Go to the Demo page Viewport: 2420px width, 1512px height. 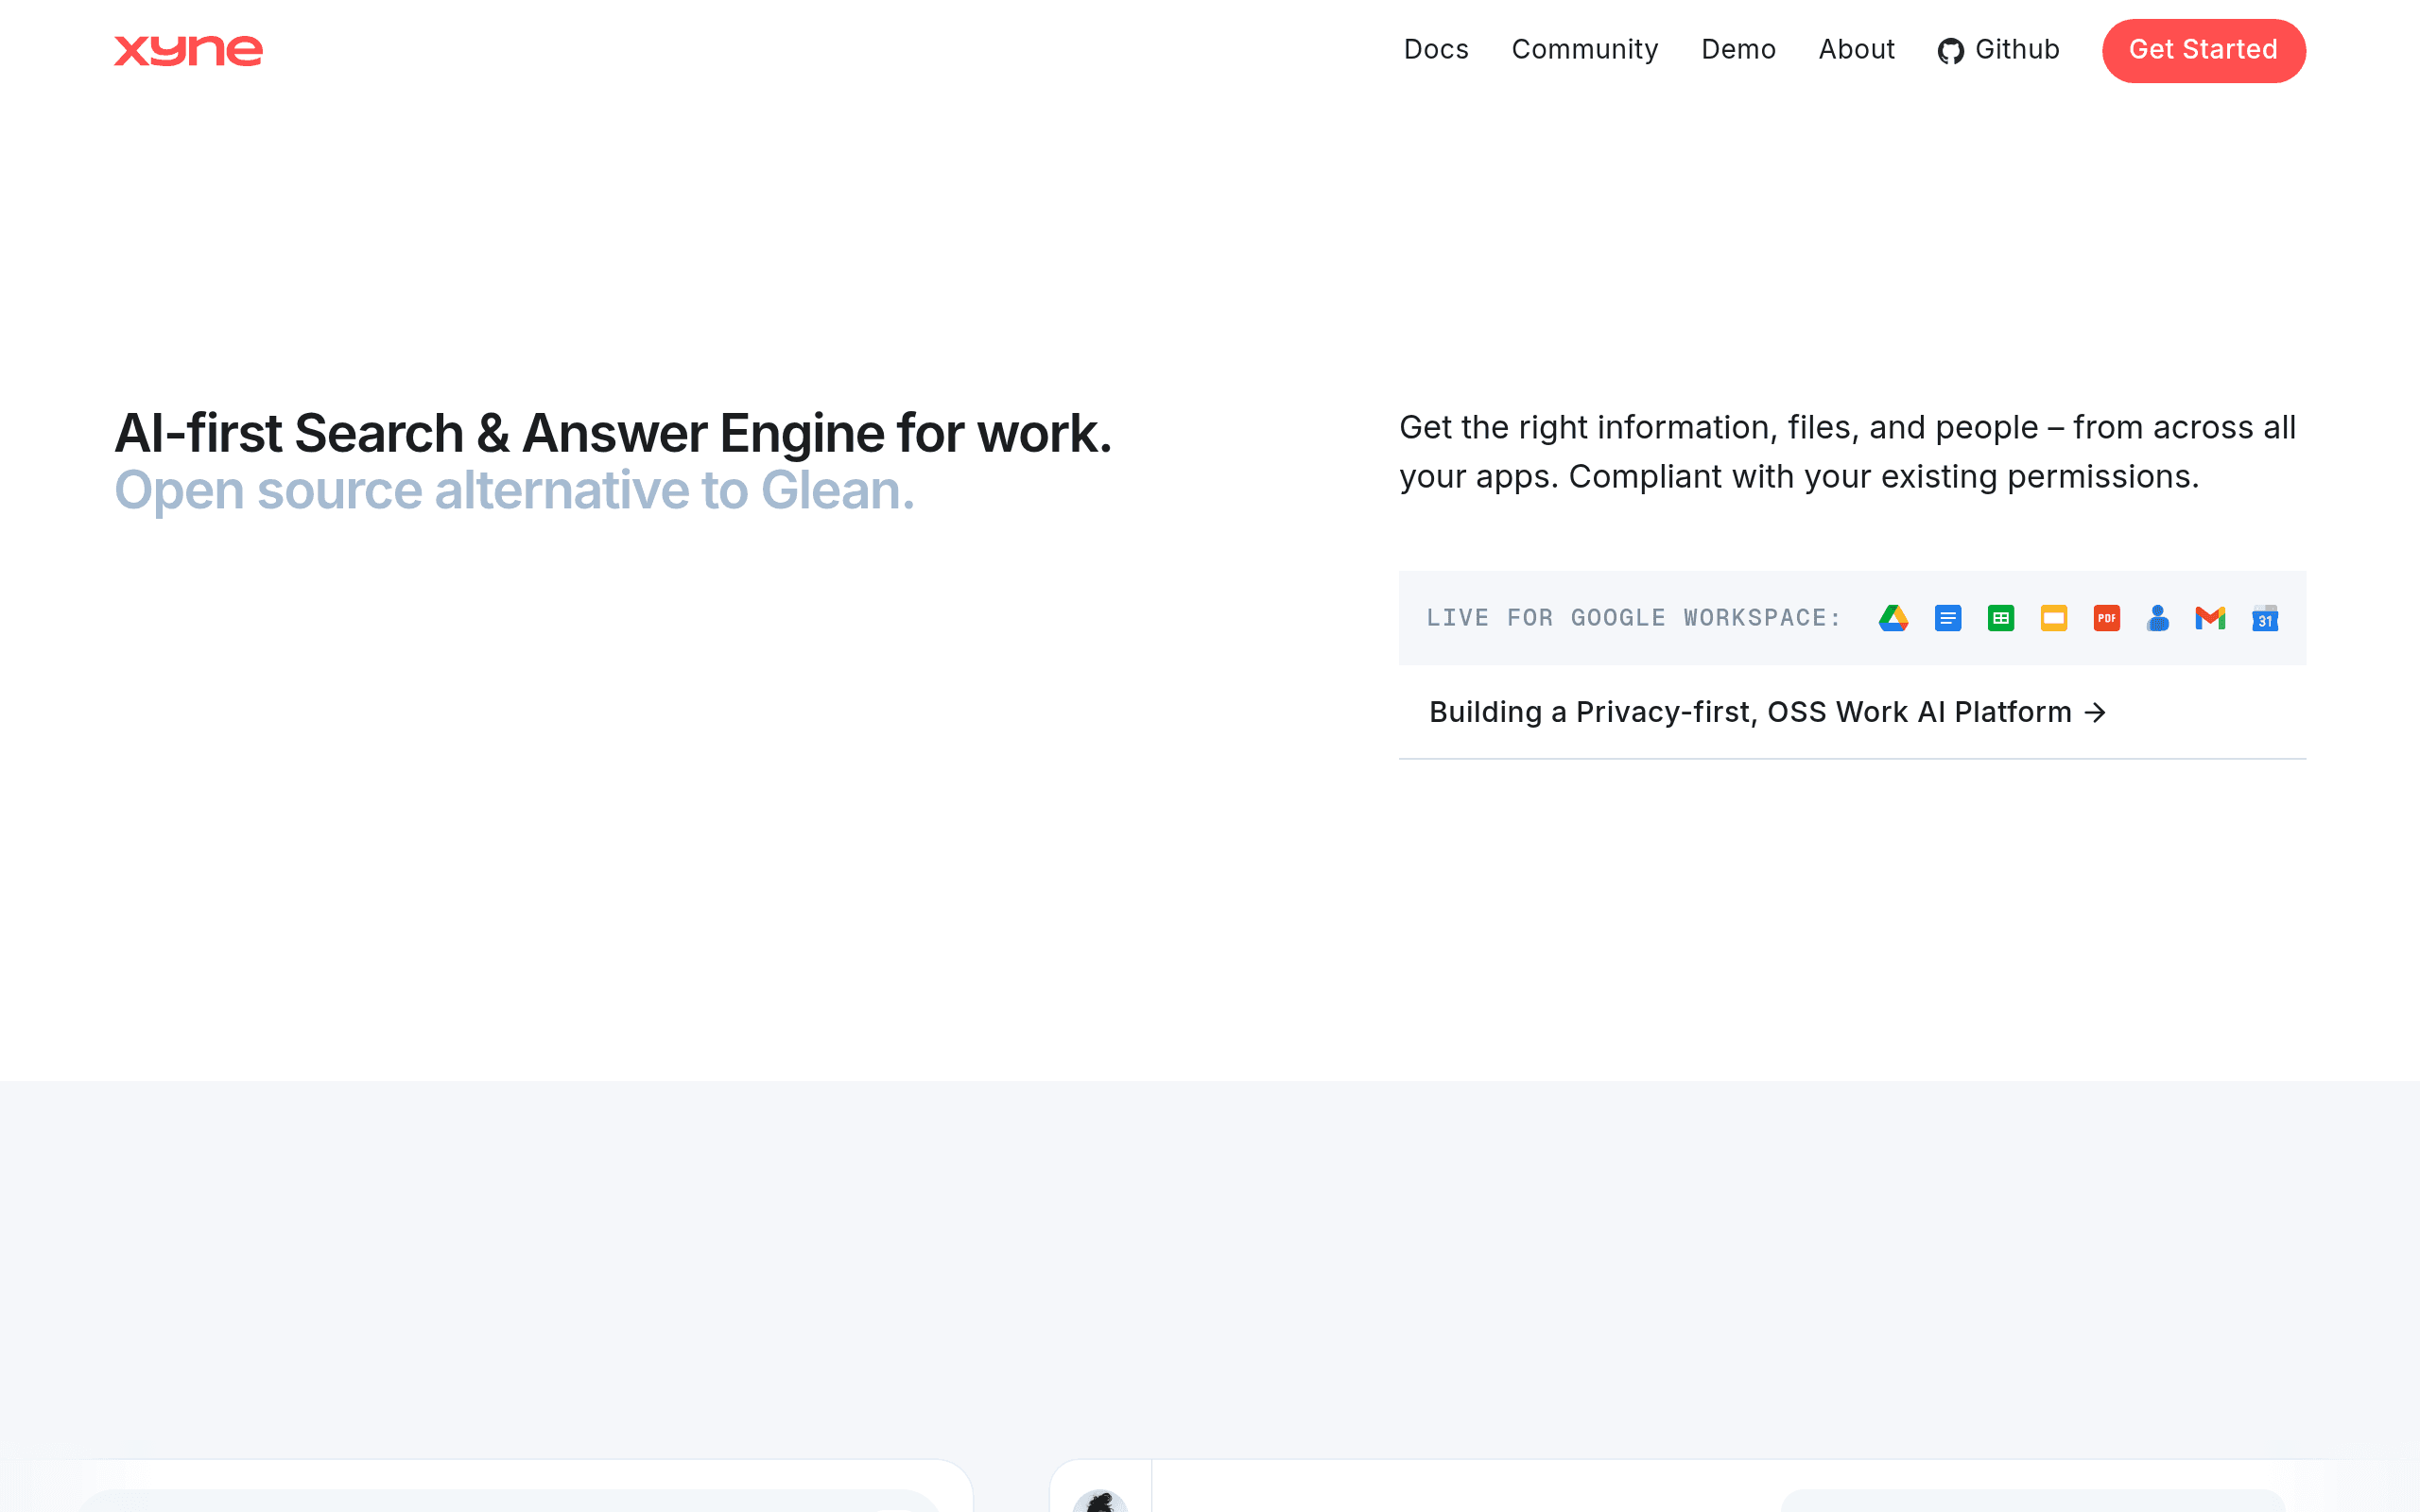1738,49
